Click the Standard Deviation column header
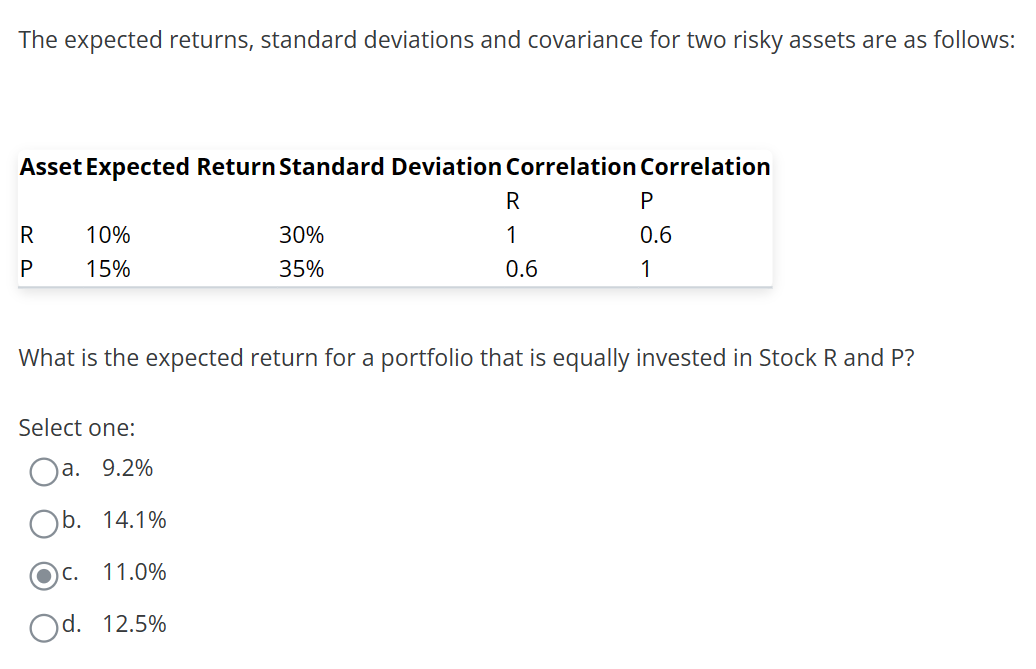This screenshot has height=669, width=1036. [x=393, y=167]
